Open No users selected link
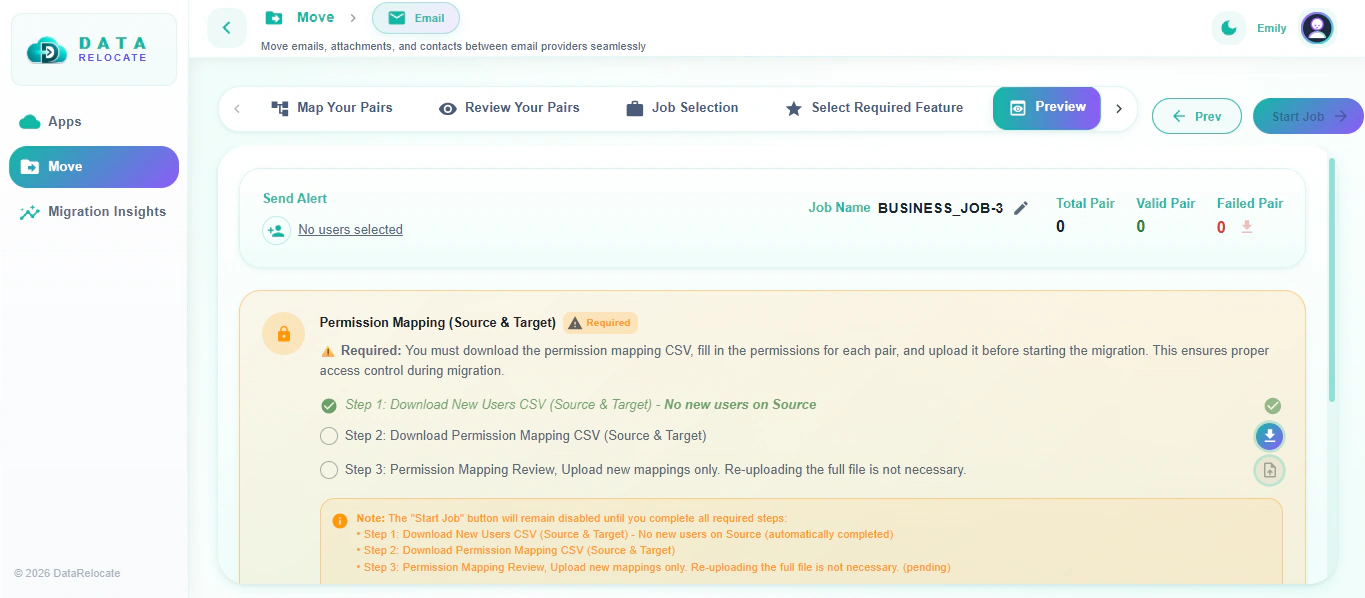The image size is (1365, 598). pos(351,230)
